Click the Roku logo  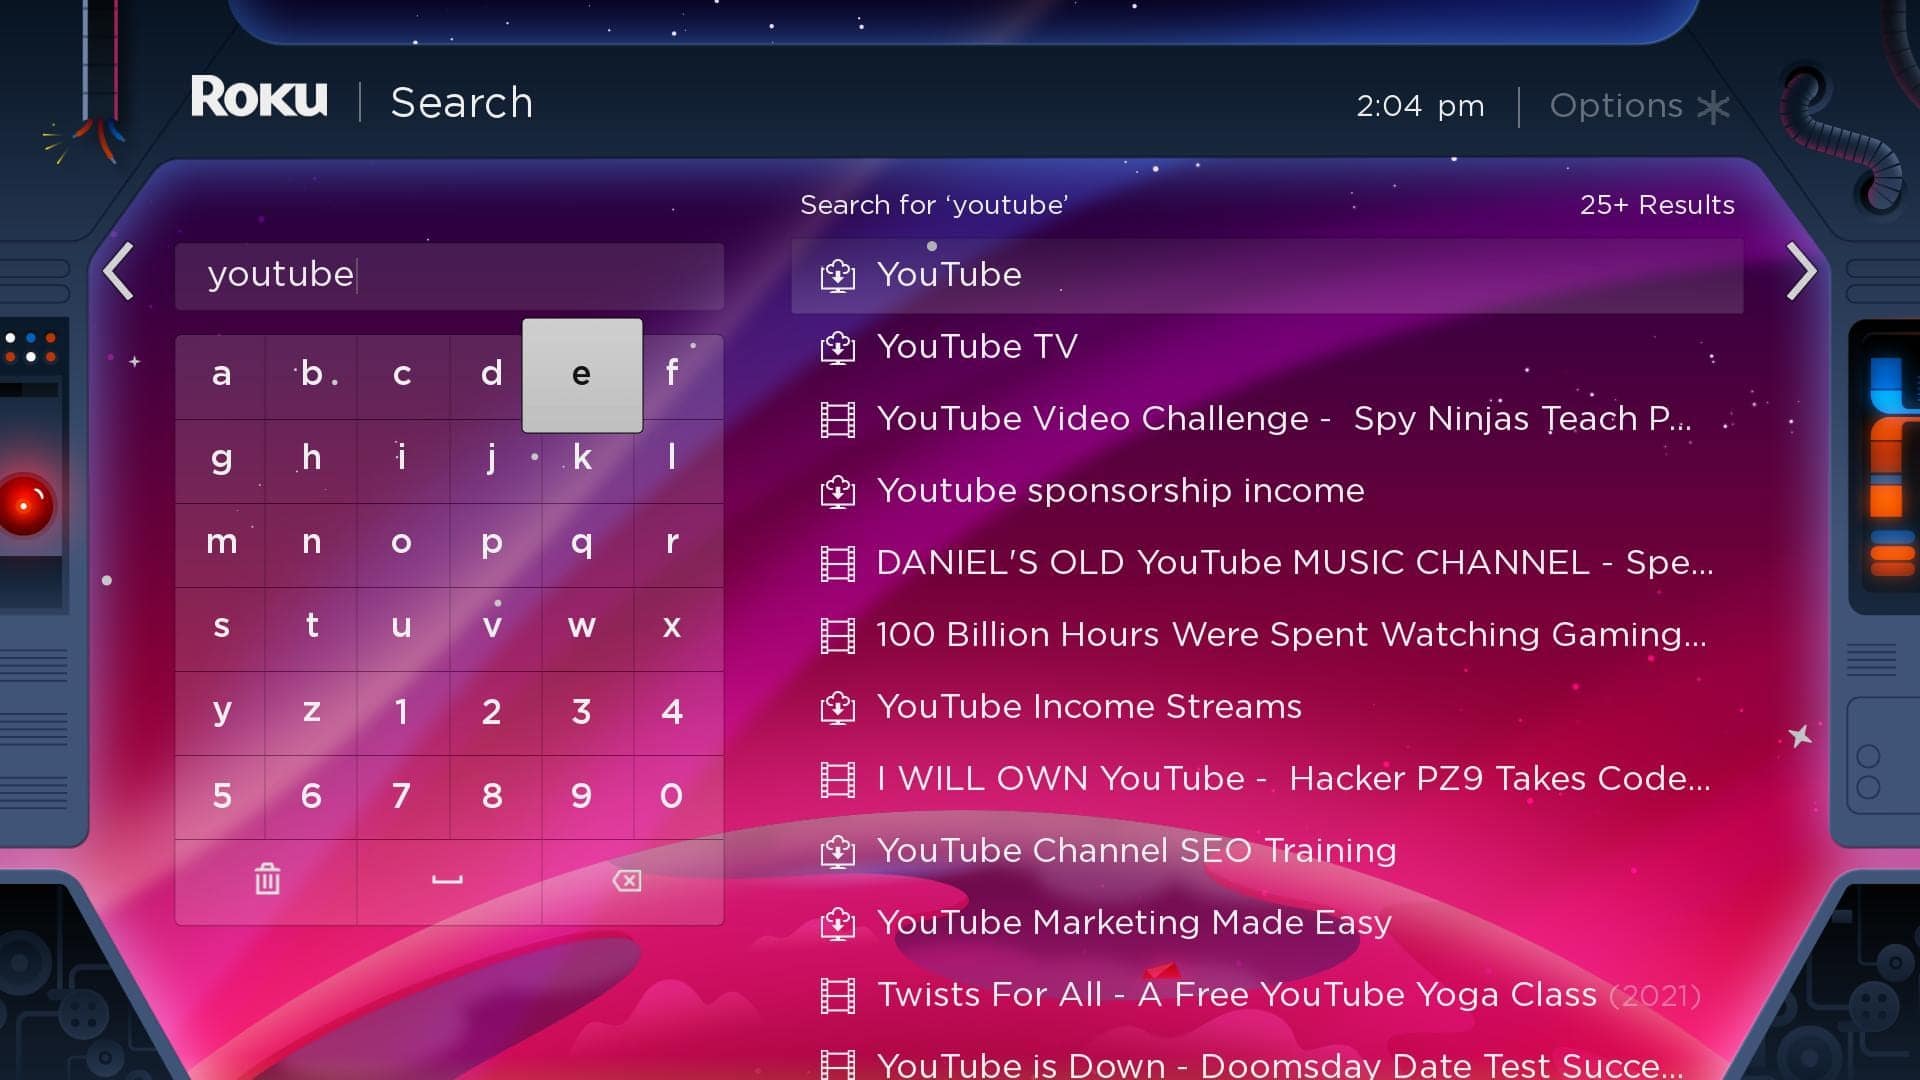[259, 97]
